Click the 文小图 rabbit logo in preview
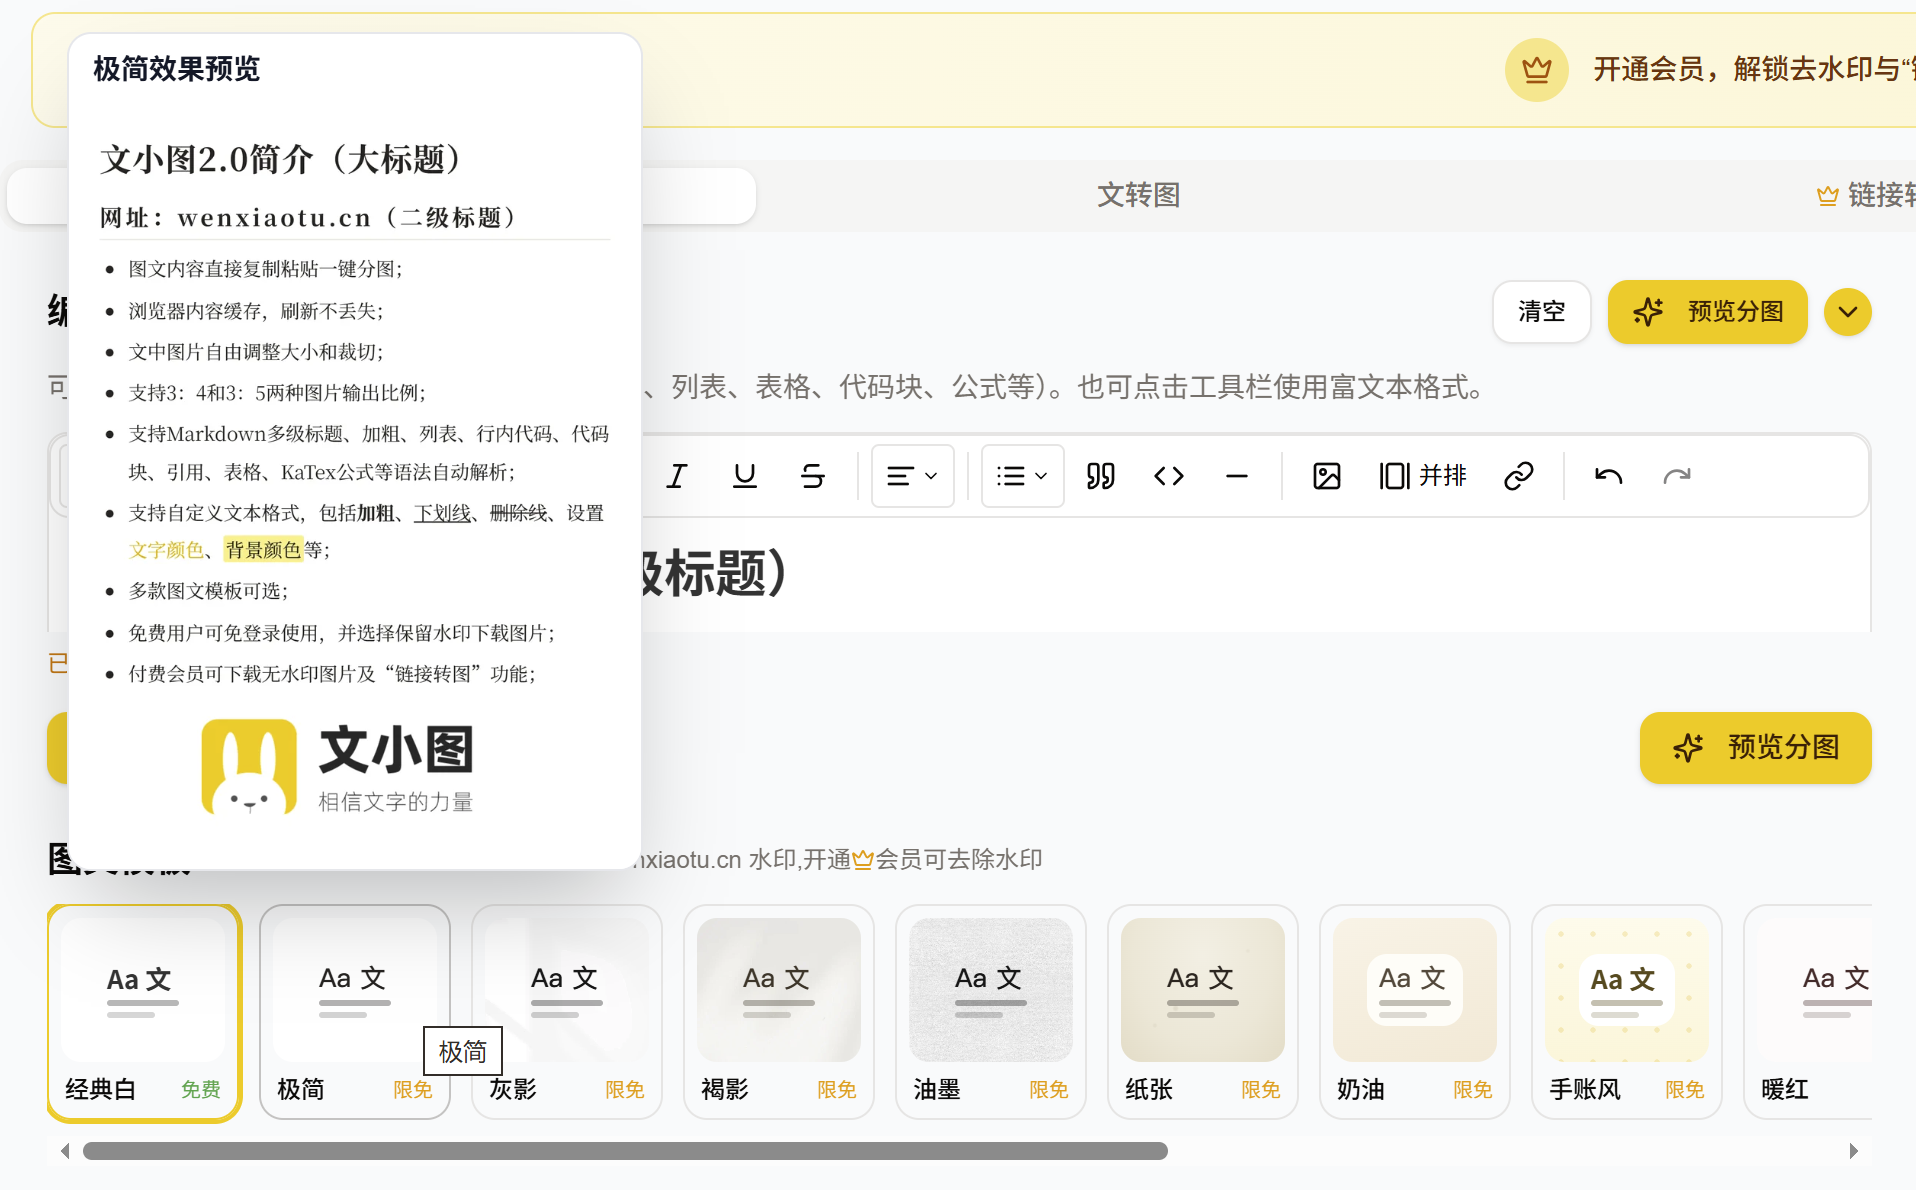 coord(249,767)
